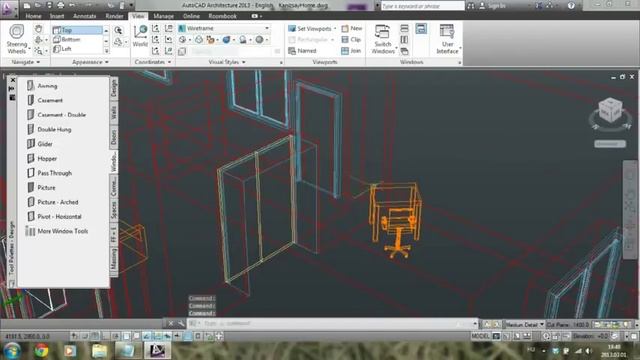Image resolution: width=640 pixels, height=360 pixels.
Task: Select the Double Hung window tool
Action: coord(49,129)
